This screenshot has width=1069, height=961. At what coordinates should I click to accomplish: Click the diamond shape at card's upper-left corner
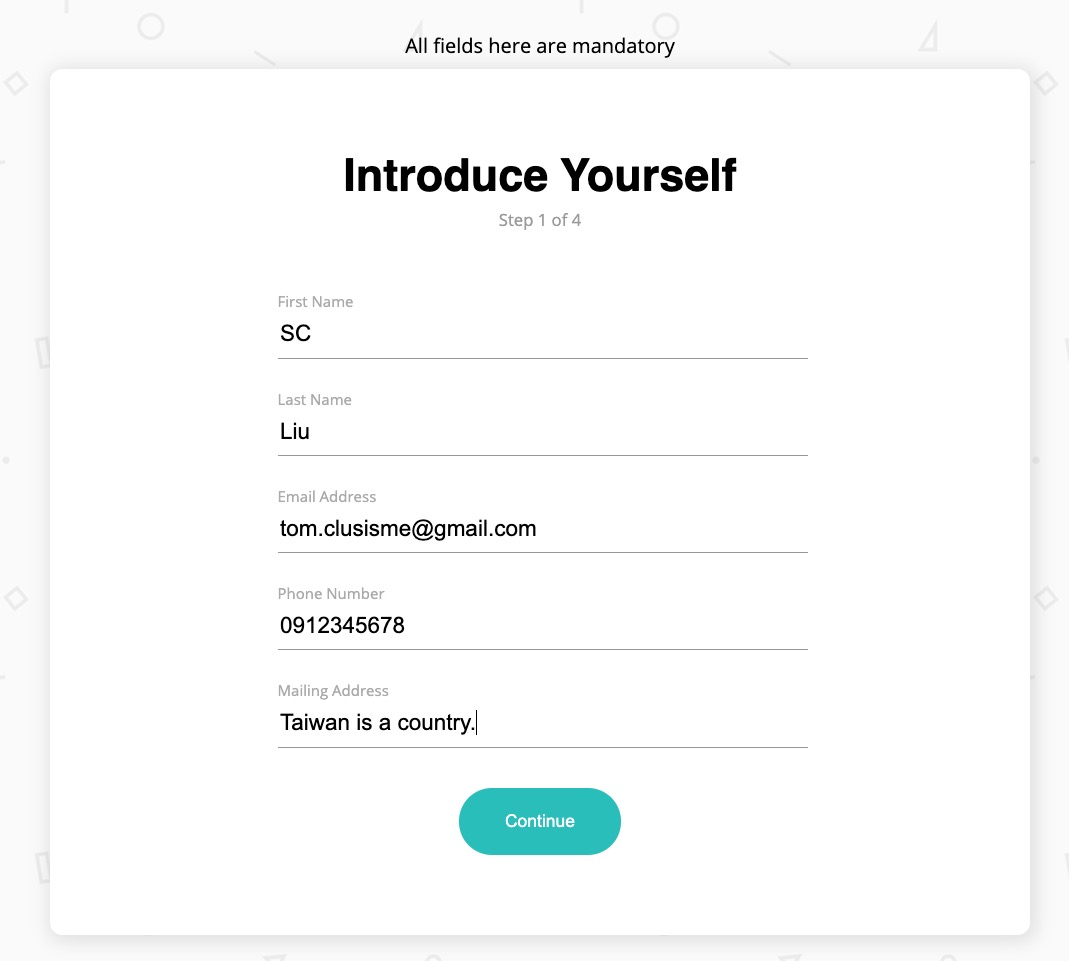(x=16, y=83)
